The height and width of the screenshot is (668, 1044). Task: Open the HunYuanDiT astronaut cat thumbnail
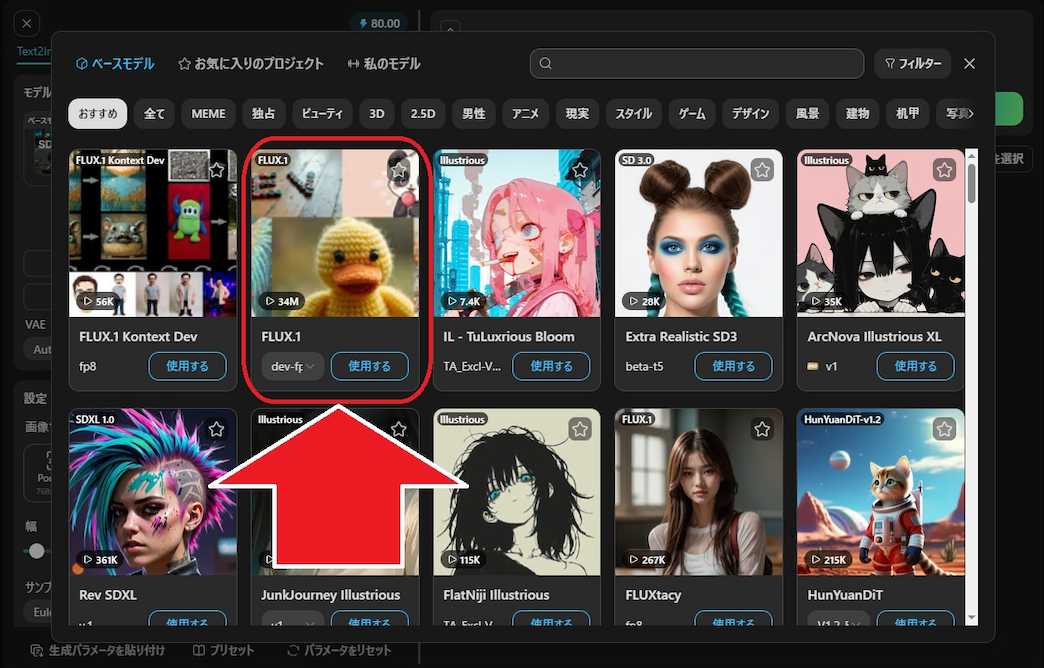tap(881, 492)
